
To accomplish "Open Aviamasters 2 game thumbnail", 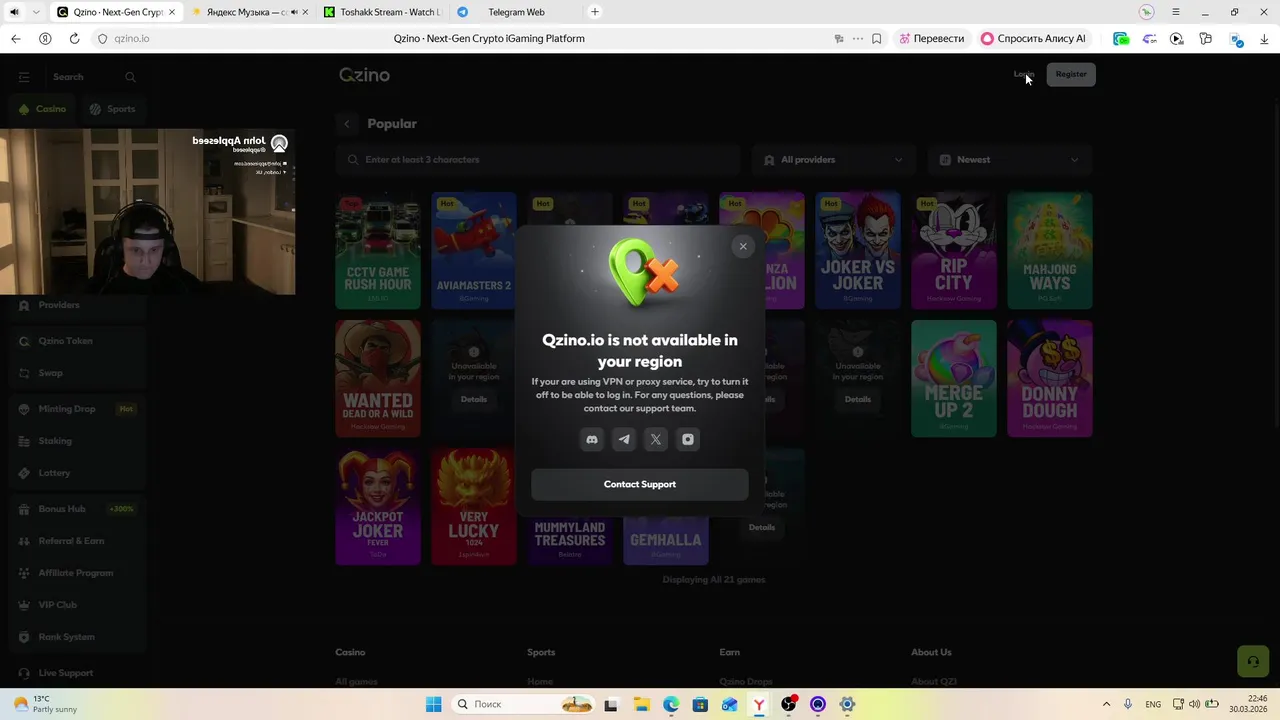I will click(x=474, y=250).
